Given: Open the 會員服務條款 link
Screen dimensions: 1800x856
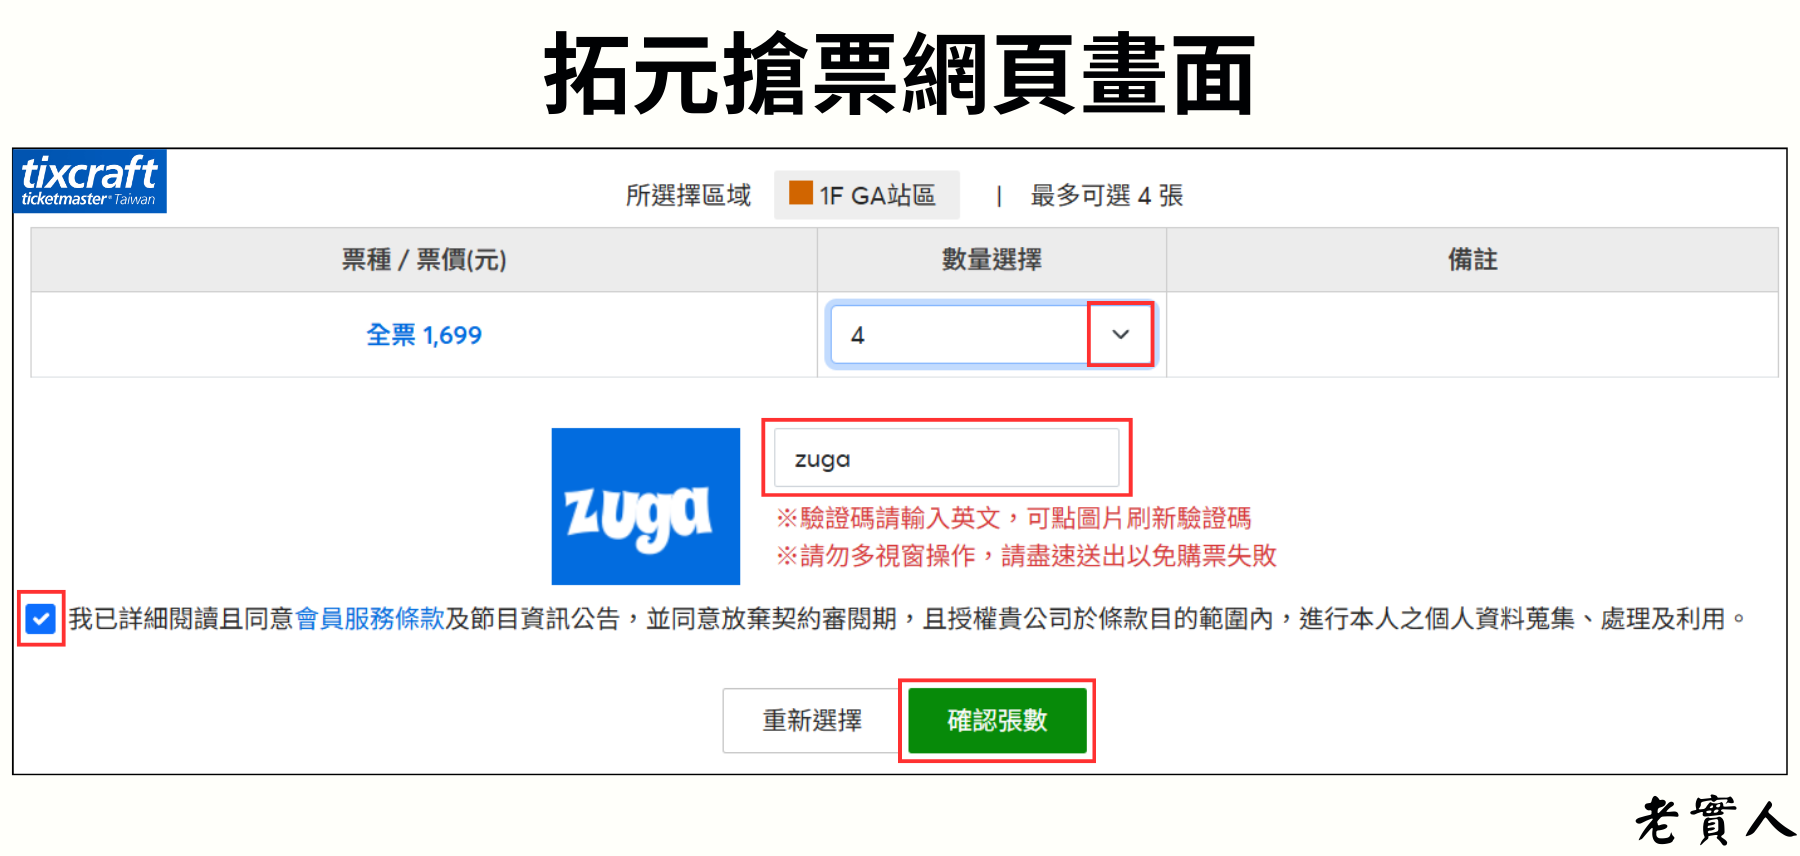Looking at the screenshot, I should click(x=370, y=619).
